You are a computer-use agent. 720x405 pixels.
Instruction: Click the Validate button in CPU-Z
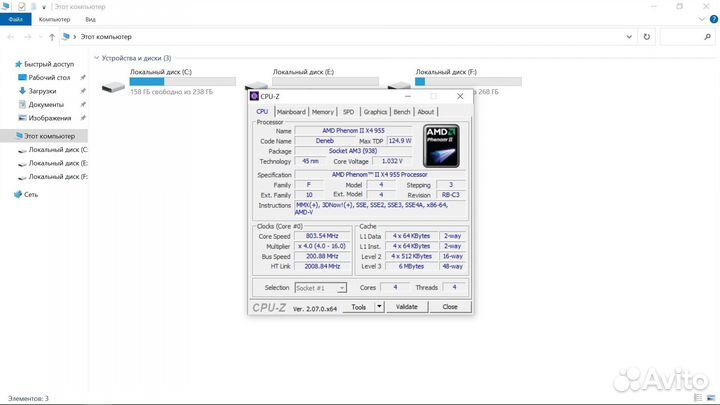tap(406, 307)
